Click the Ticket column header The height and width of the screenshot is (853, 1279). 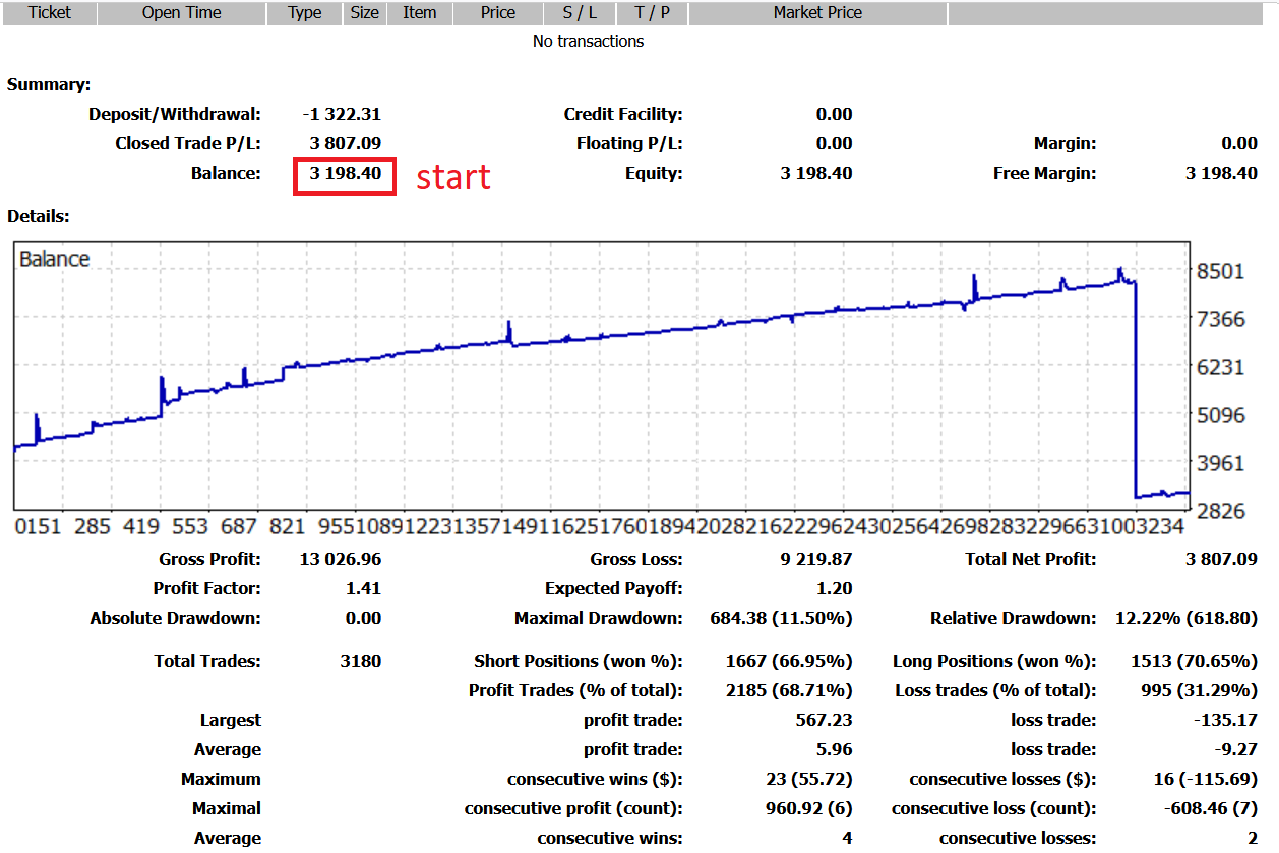[50, 13]
